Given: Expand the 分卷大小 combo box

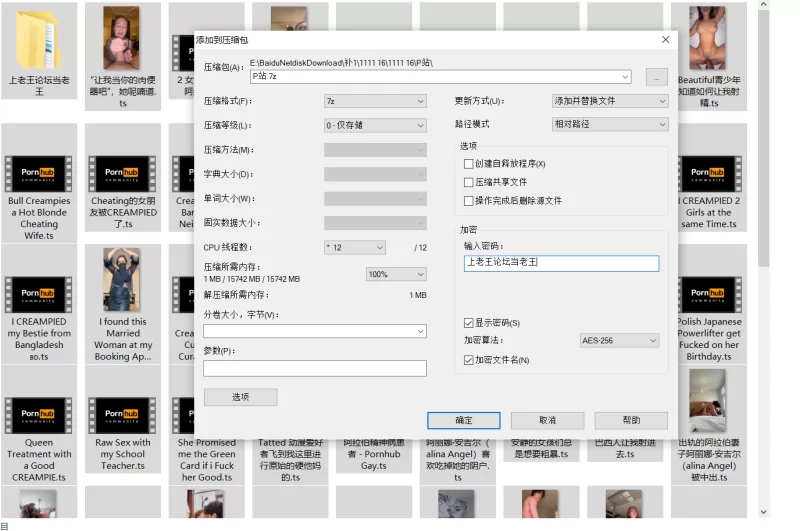Looking at the screenshot, I should pos(315,331).
